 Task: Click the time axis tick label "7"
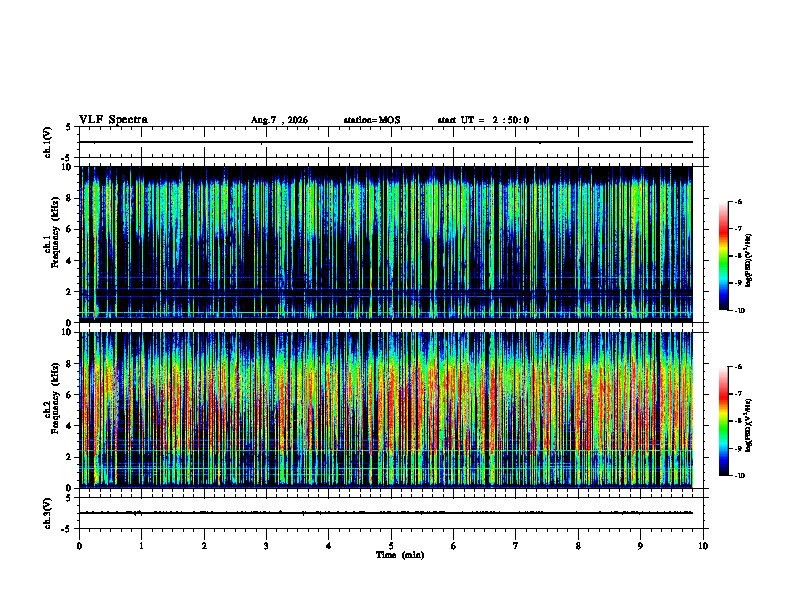click(516, 546)
